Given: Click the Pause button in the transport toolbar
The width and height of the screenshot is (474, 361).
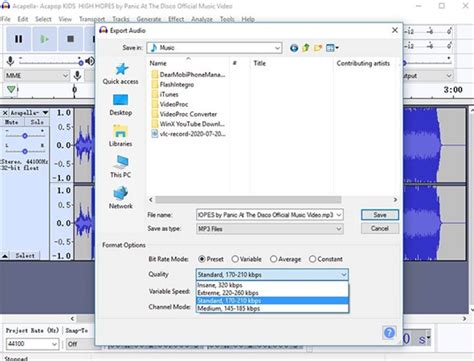Looking at the screenshot, I should (18, 39).
